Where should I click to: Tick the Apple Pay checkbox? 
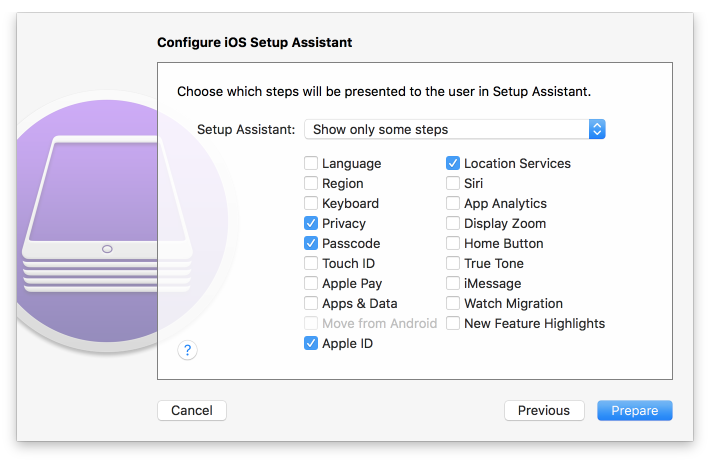pos(311,283)
